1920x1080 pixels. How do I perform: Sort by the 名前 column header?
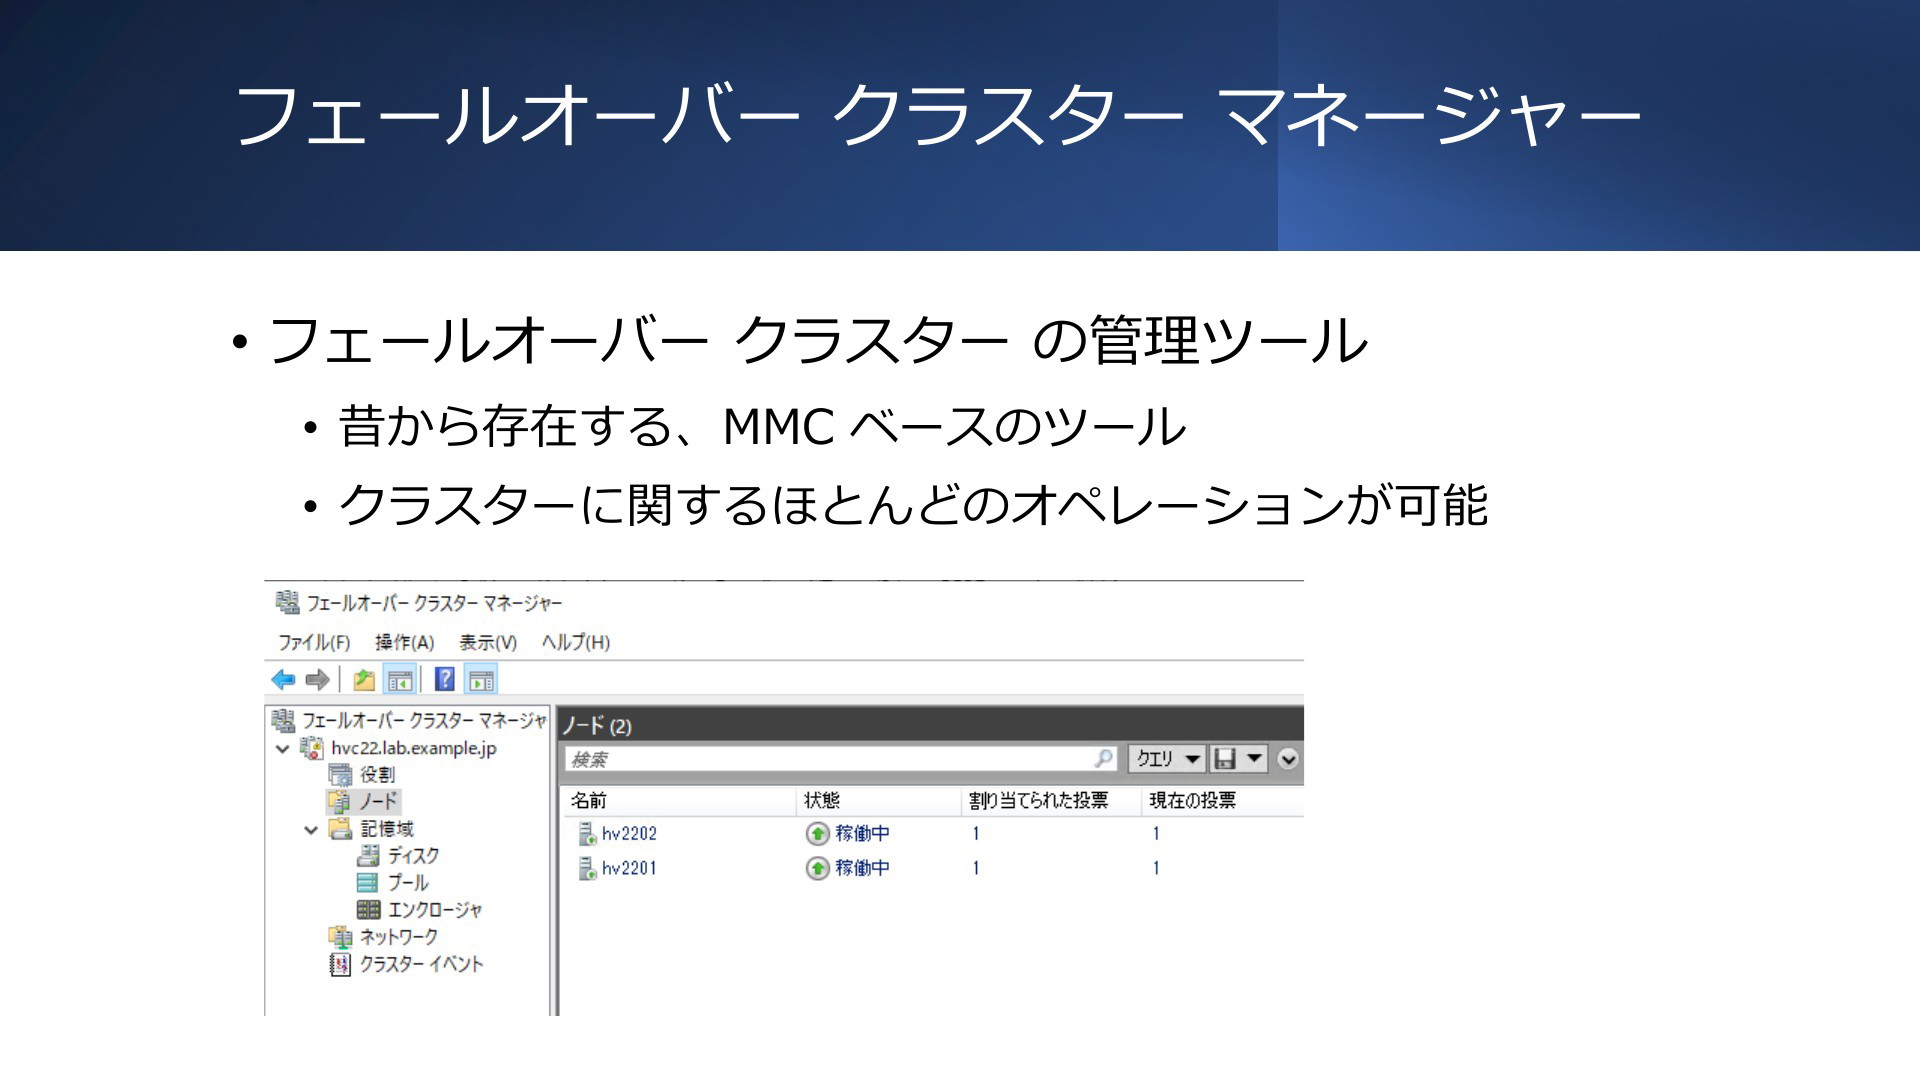[x=680, y=801]
